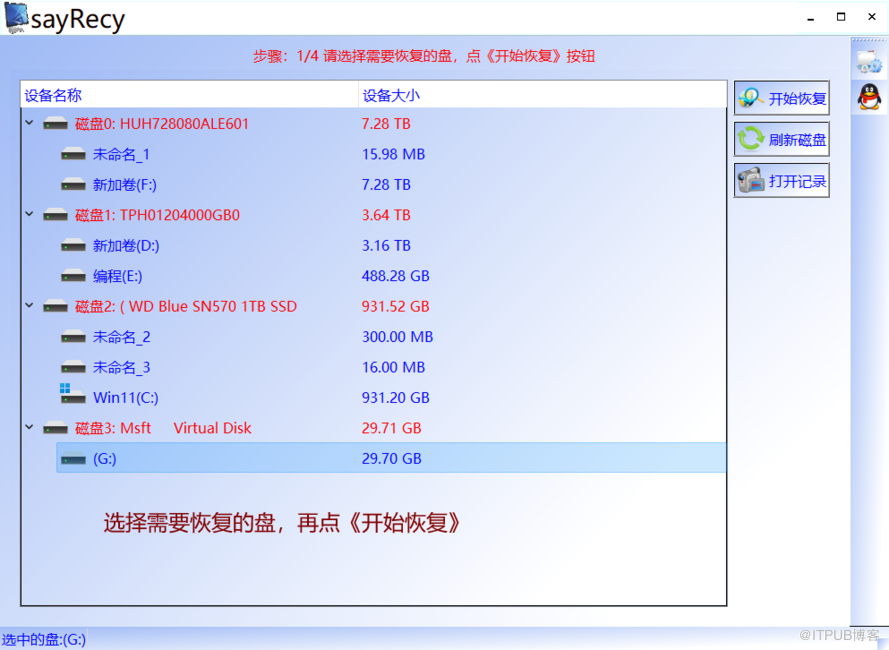The width and height of the screenshot is (889, 650).
Task: Click the drive icon beside 编程(E:)
Action: pyautogui.click(x=74, y=276)
